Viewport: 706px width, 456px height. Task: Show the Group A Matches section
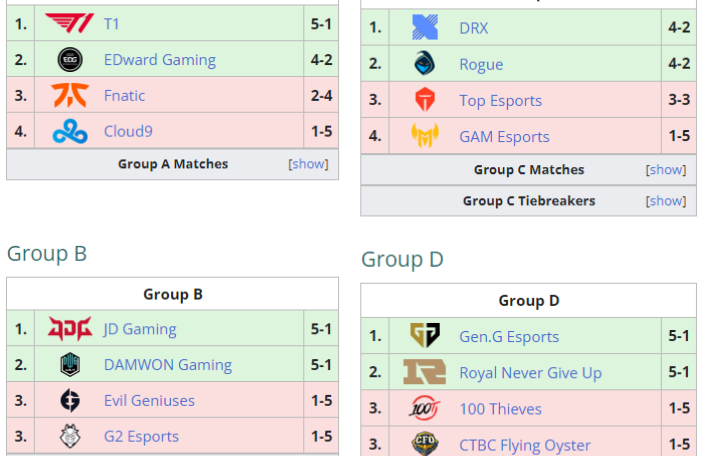click(x=308, y=164)
